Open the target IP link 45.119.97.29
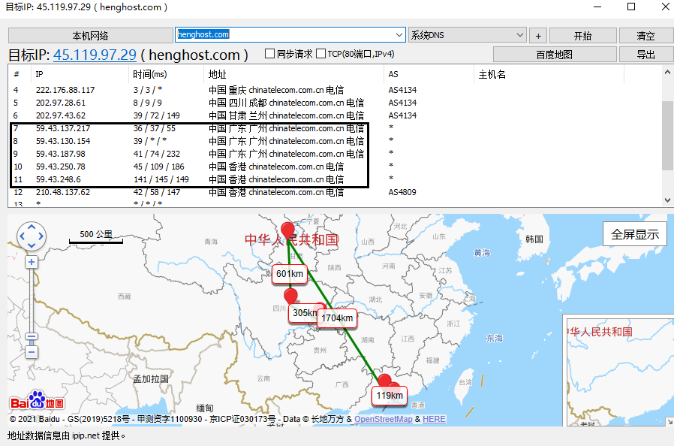 pyautogui.click(x=95, y=55)
